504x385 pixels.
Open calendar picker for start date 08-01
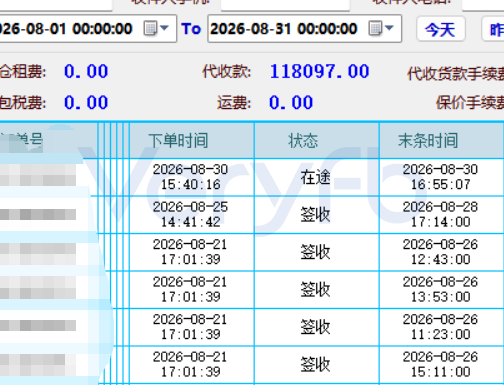156,29
